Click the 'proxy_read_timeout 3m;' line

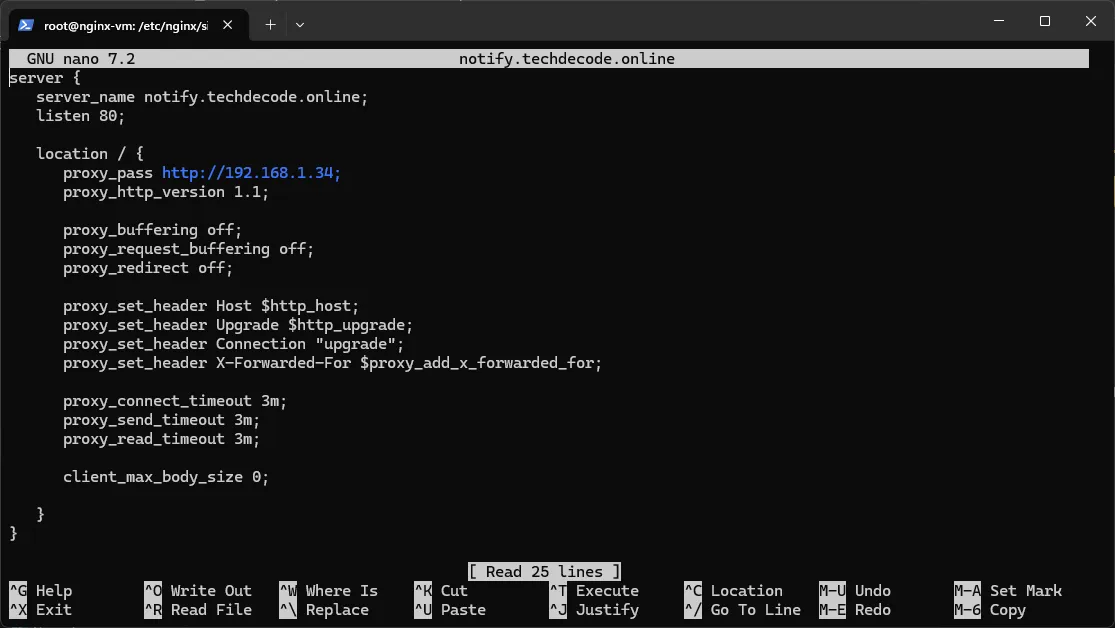[x=161, y=440]
